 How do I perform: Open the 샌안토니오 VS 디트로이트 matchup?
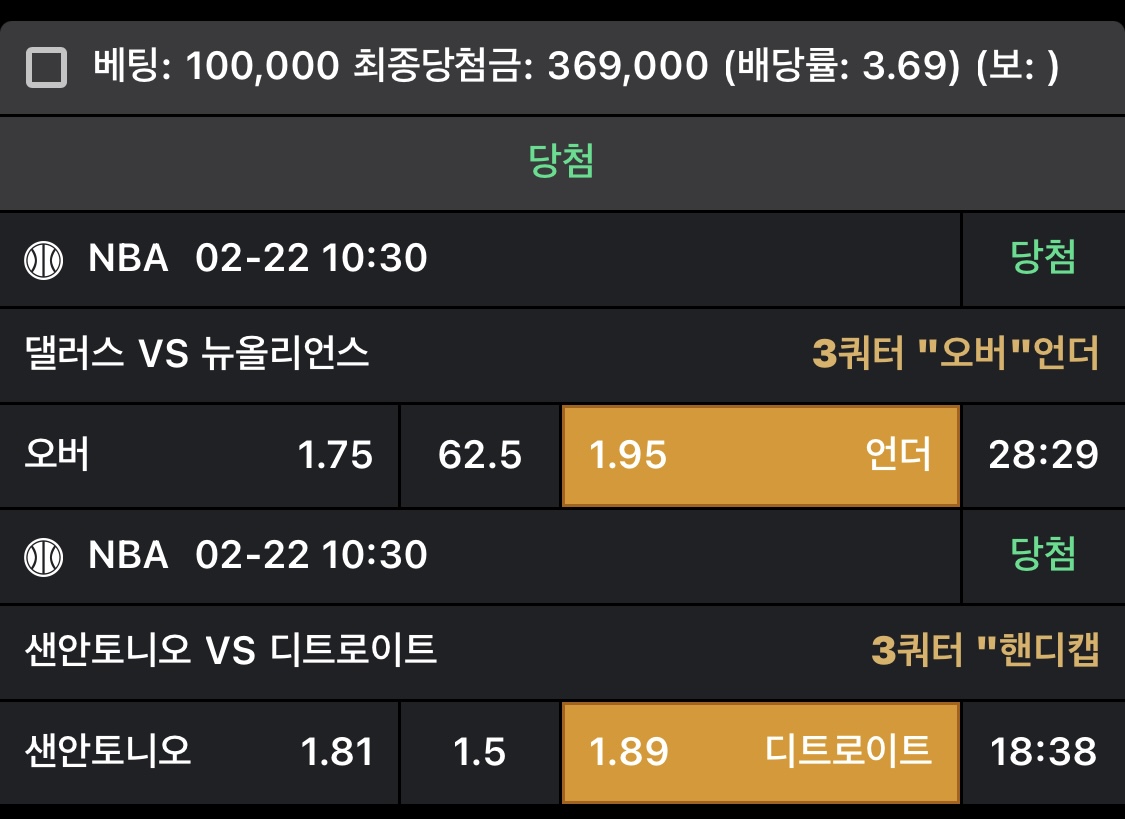231,650
